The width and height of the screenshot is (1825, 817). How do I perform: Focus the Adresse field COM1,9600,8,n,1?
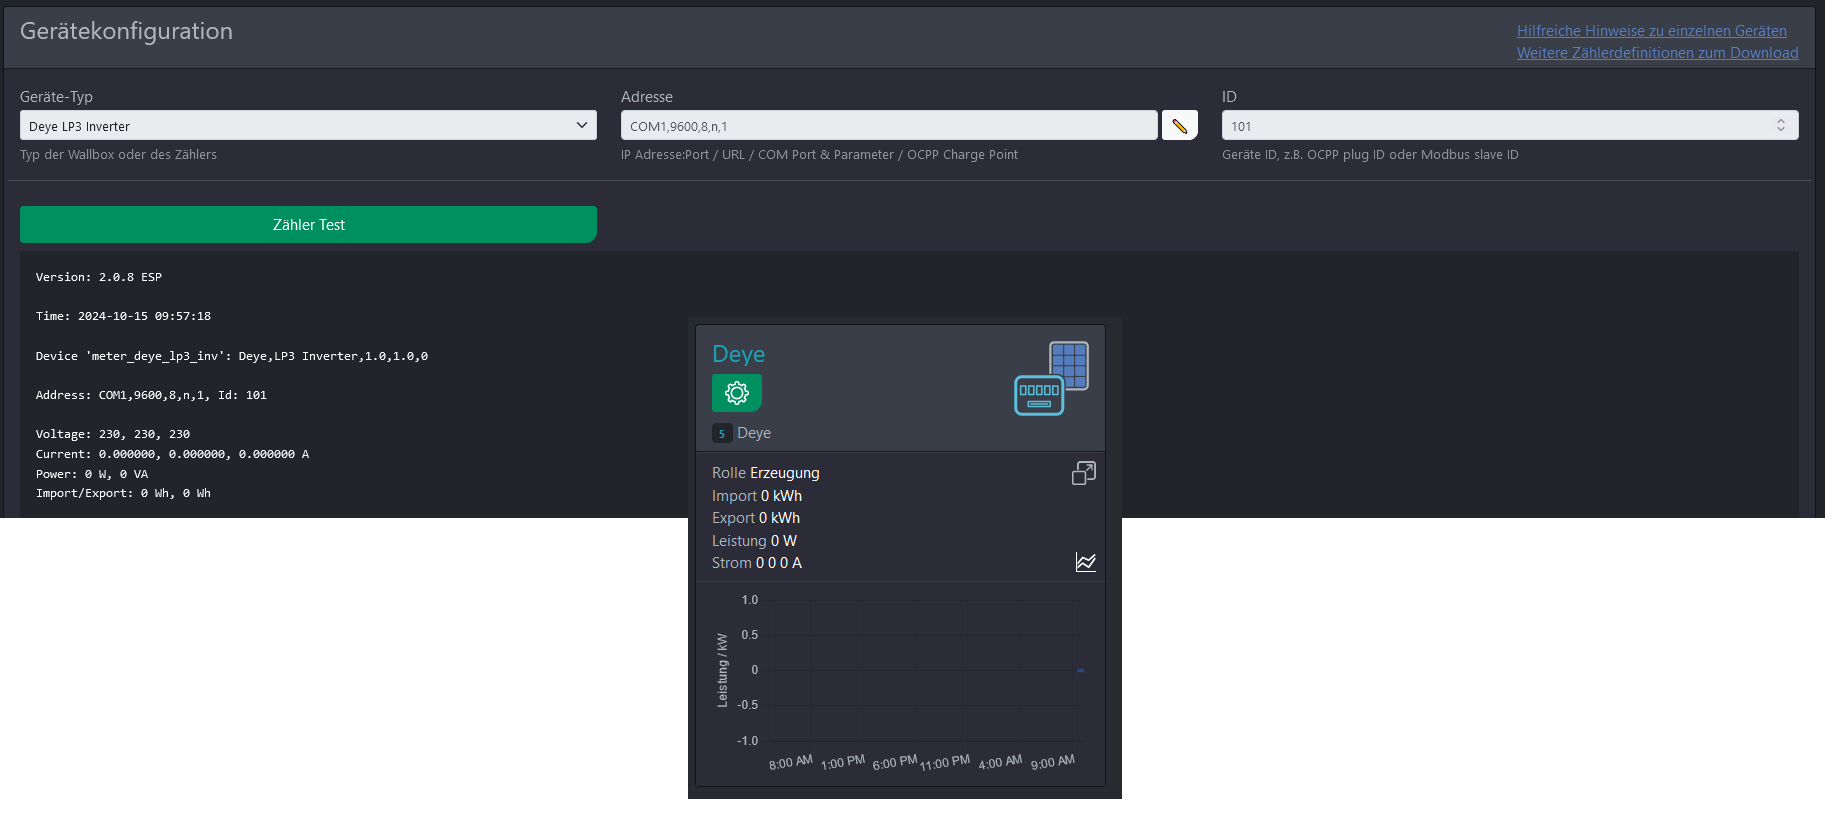(x=889, y=126)
